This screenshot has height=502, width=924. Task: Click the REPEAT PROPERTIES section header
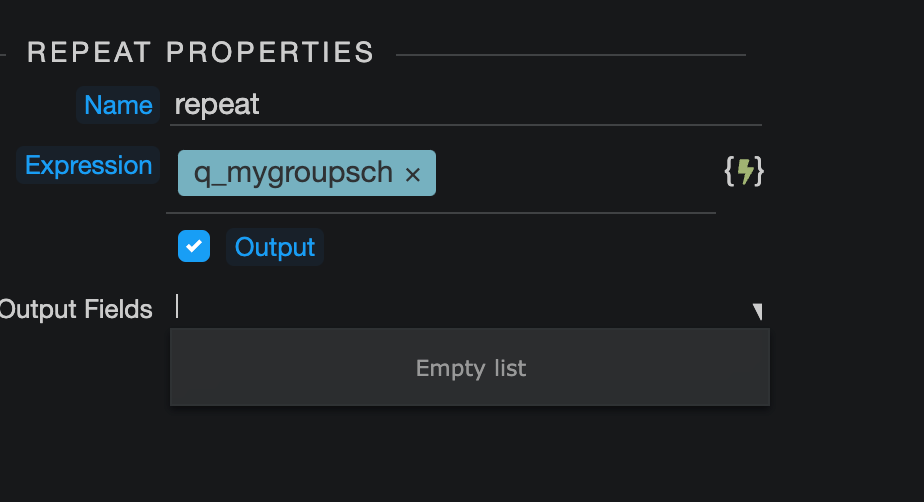(200, 52)
